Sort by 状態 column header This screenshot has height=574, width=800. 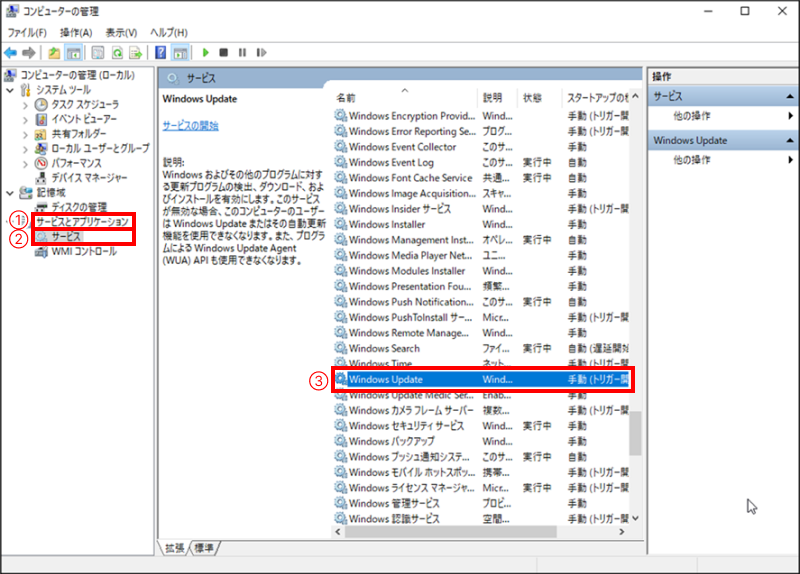[x=540, y=98]
